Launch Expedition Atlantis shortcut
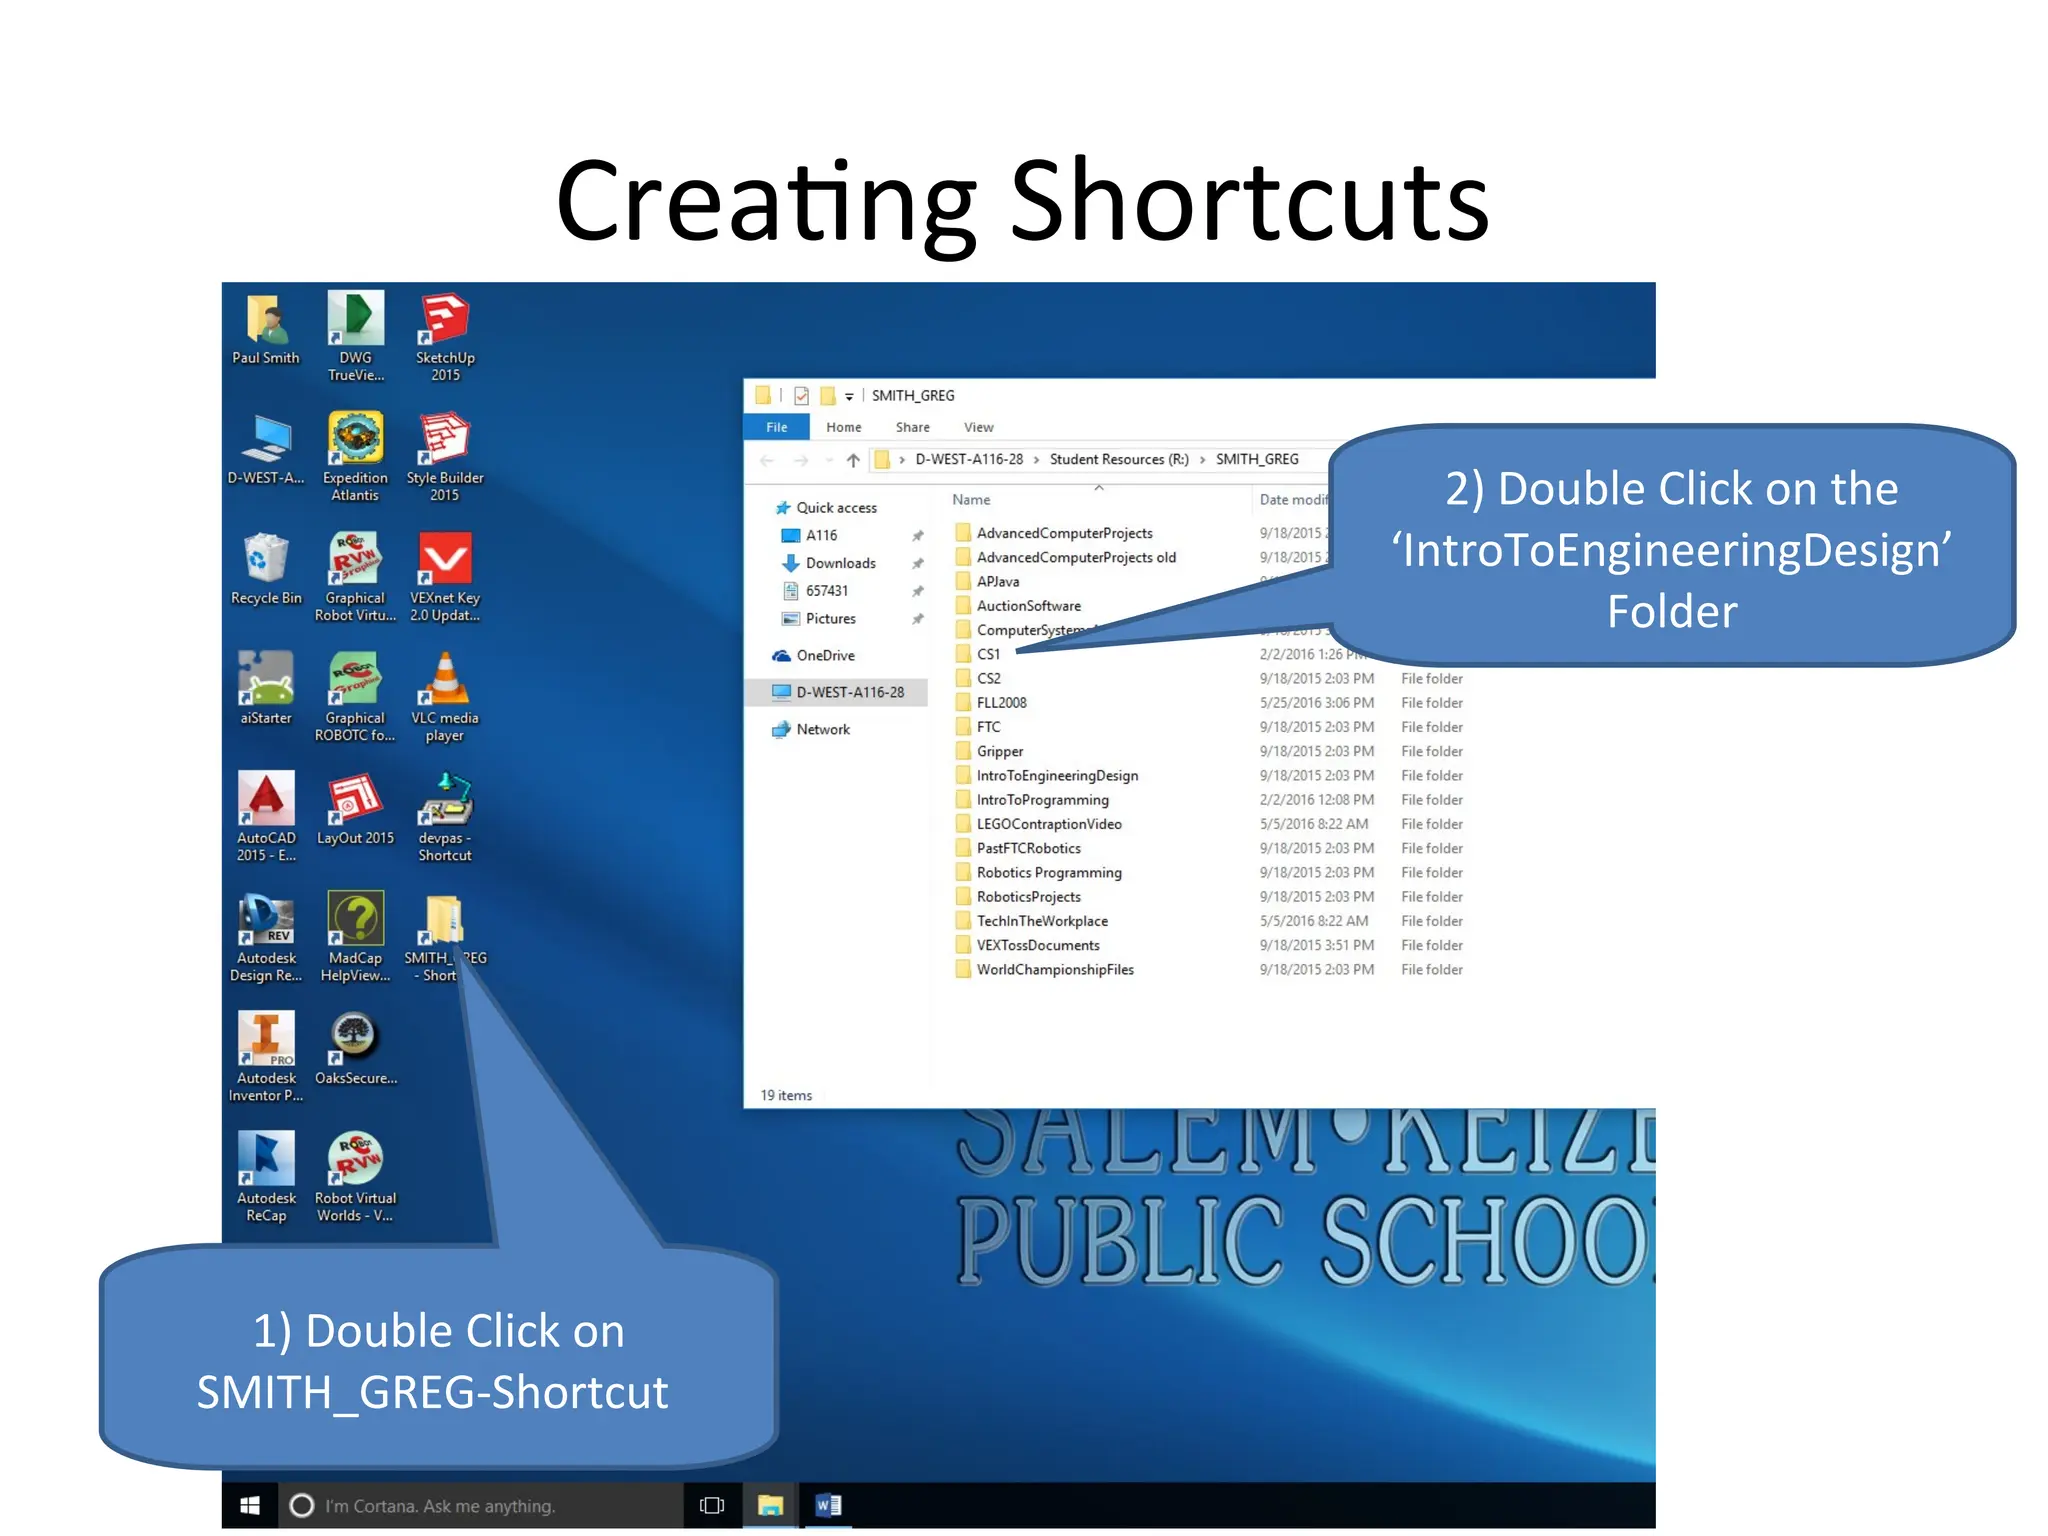2048x1536 pixels. click(x=355, y=456)
